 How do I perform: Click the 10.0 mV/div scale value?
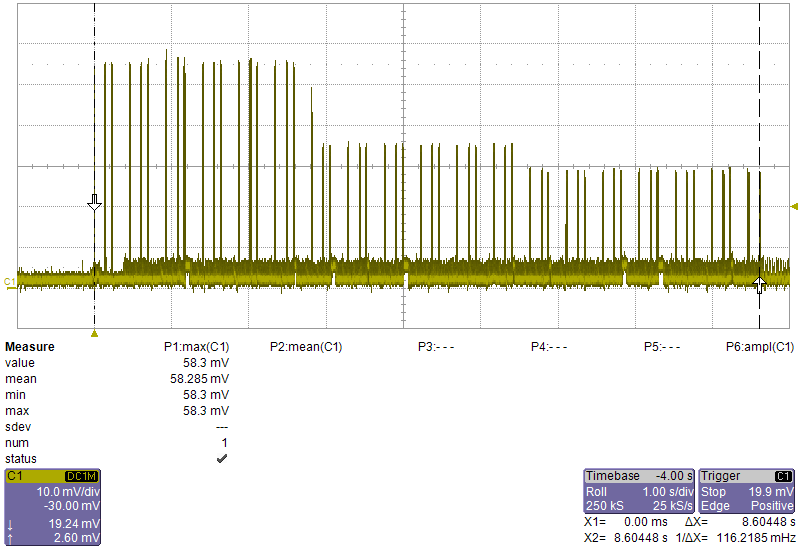click(x=68, y=492)
